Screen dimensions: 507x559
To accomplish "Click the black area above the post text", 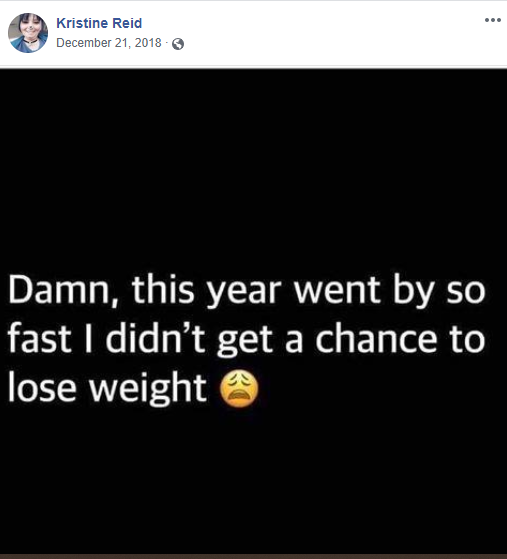I will [254, 168].
